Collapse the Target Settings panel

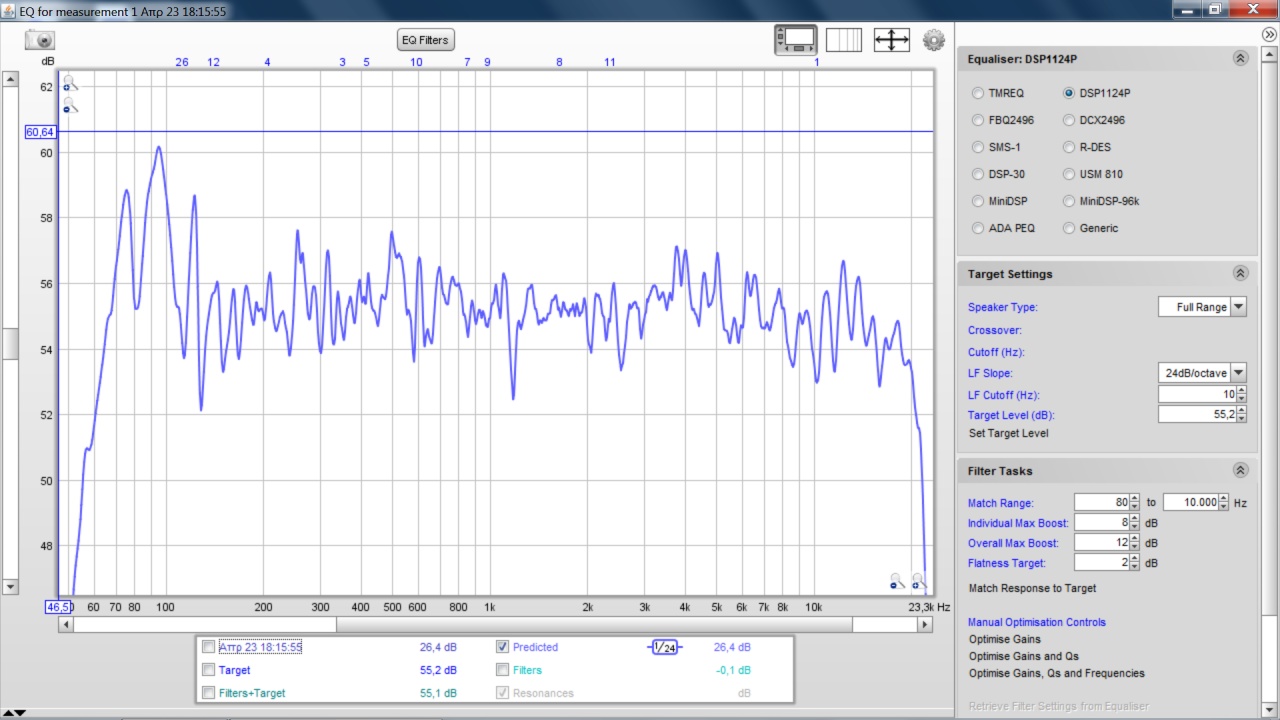click(x=1240, y=274)
